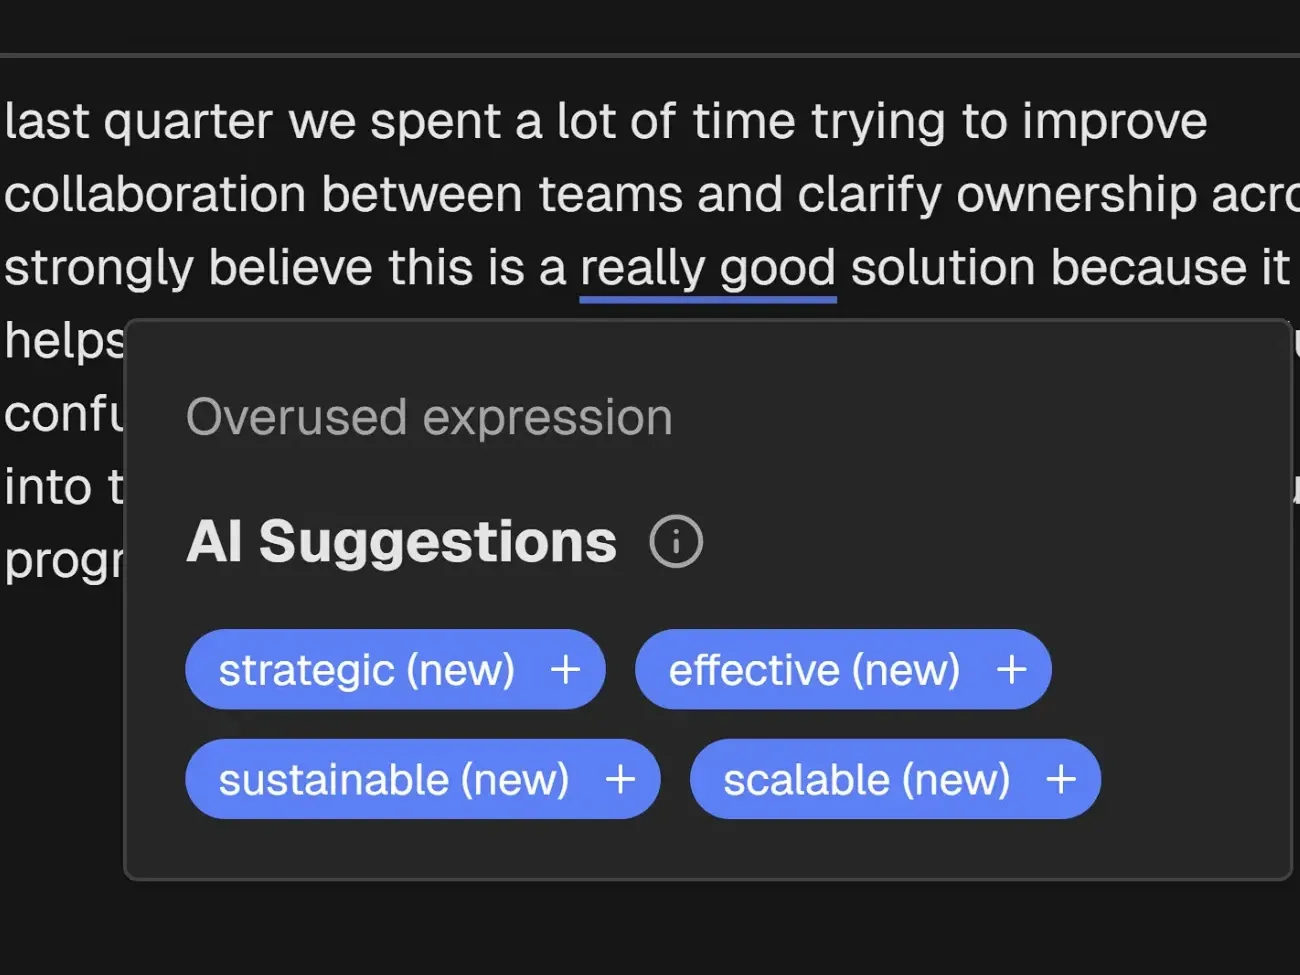
Task: Click the word "solution" in the text
Action: point(944,267)
